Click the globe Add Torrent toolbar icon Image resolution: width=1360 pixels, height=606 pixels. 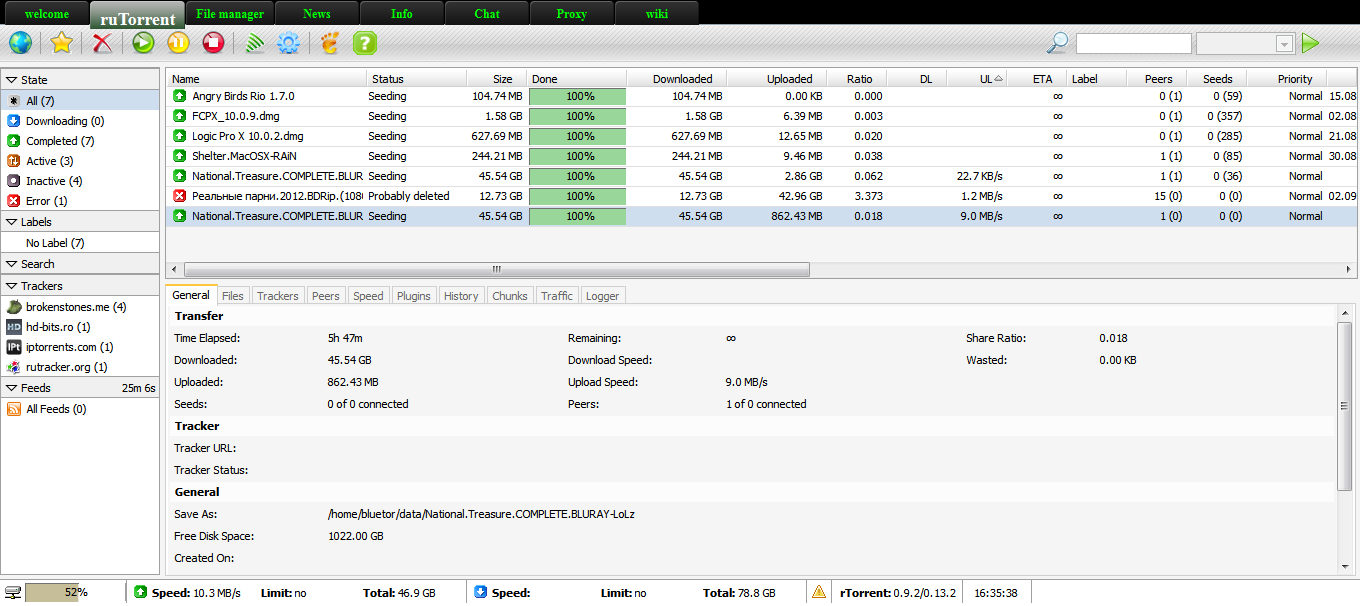20,43
